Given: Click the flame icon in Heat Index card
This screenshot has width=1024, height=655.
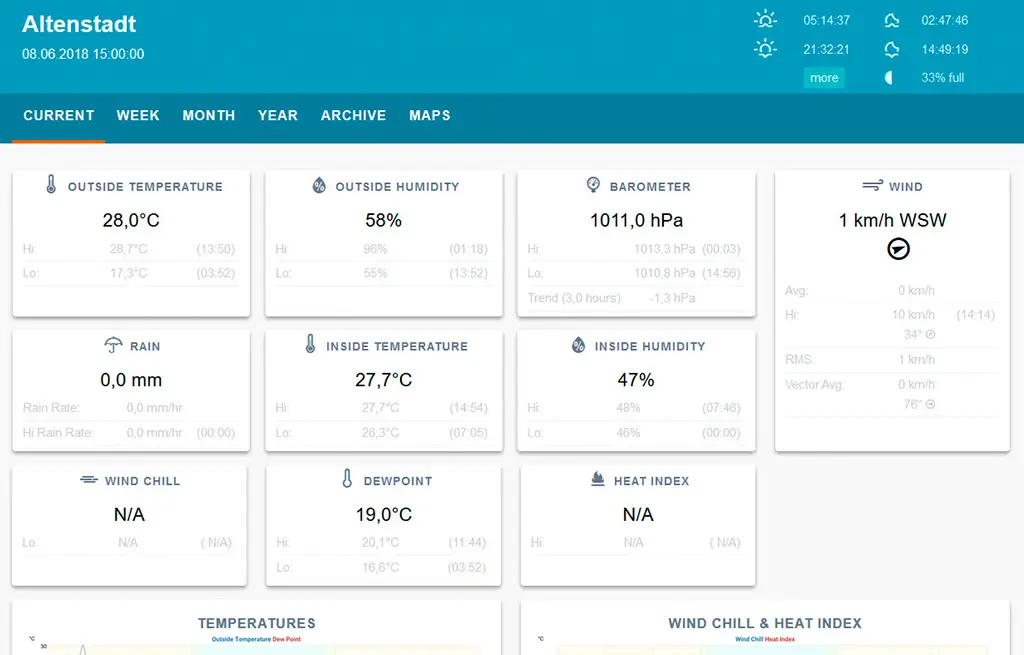Looking at the screenshot, I should point(597,479).
